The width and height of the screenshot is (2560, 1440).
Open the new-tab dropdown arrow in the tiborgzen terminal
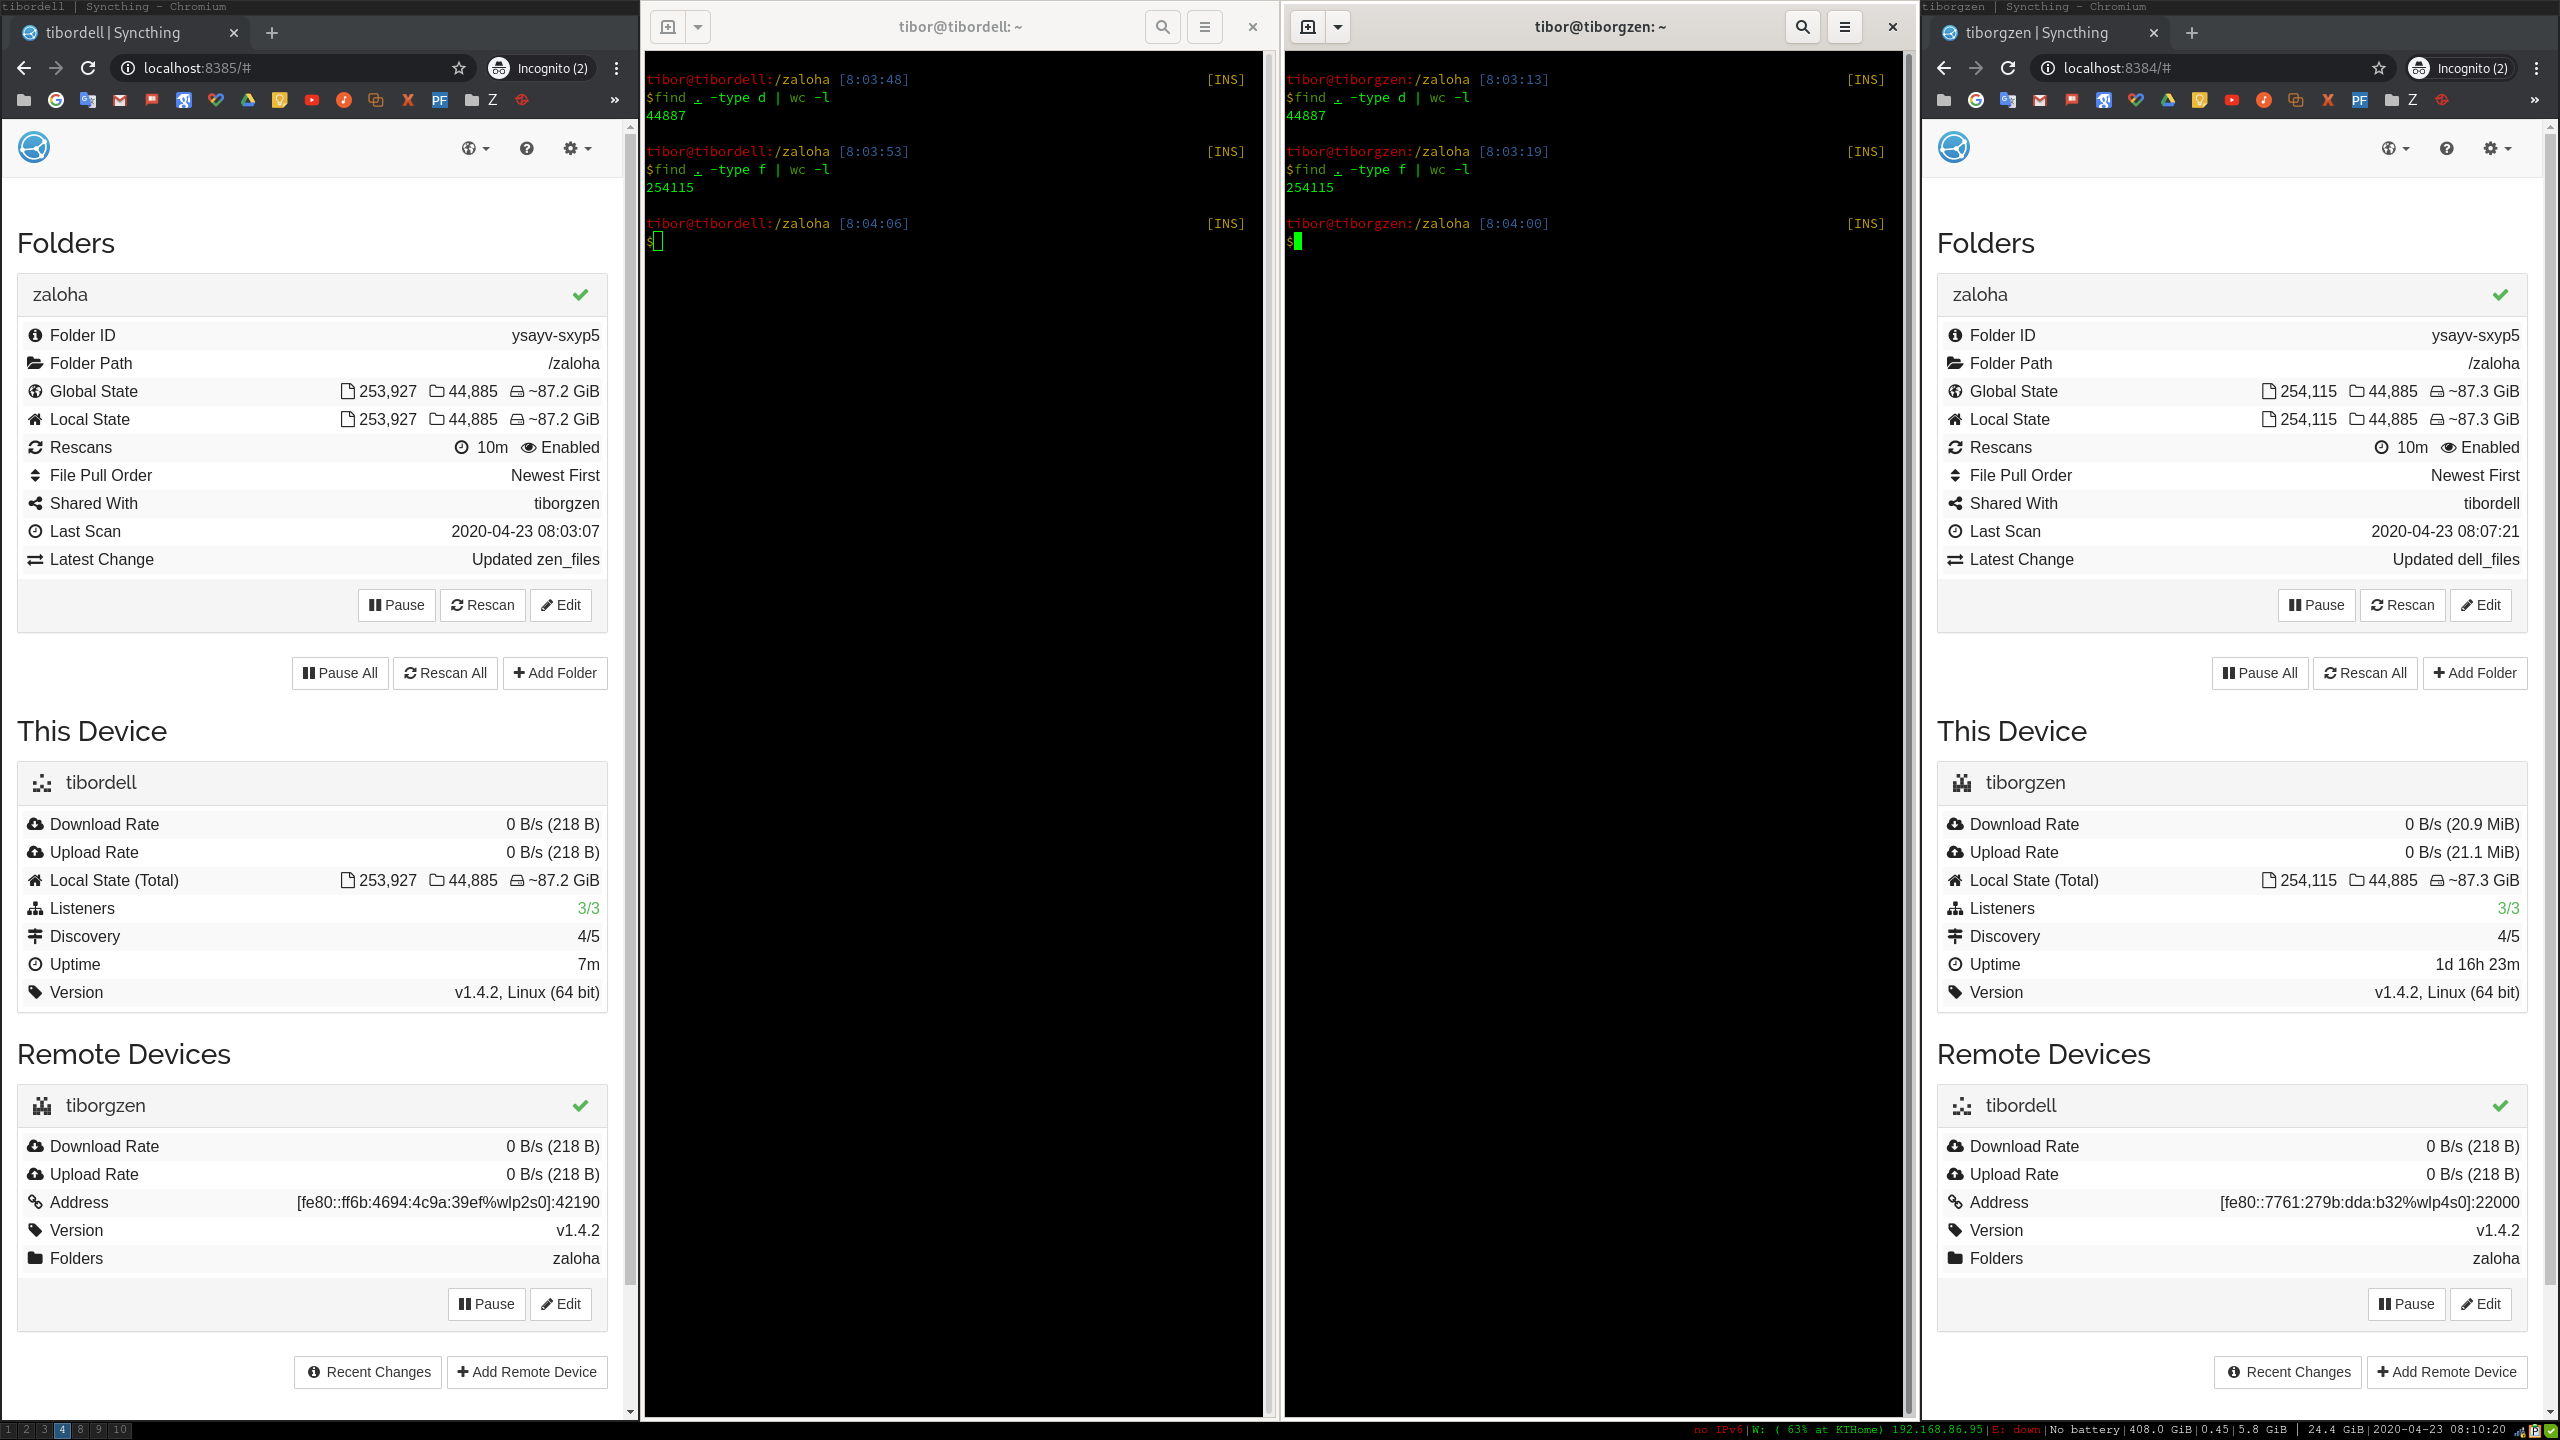[x=1339, y=27]
